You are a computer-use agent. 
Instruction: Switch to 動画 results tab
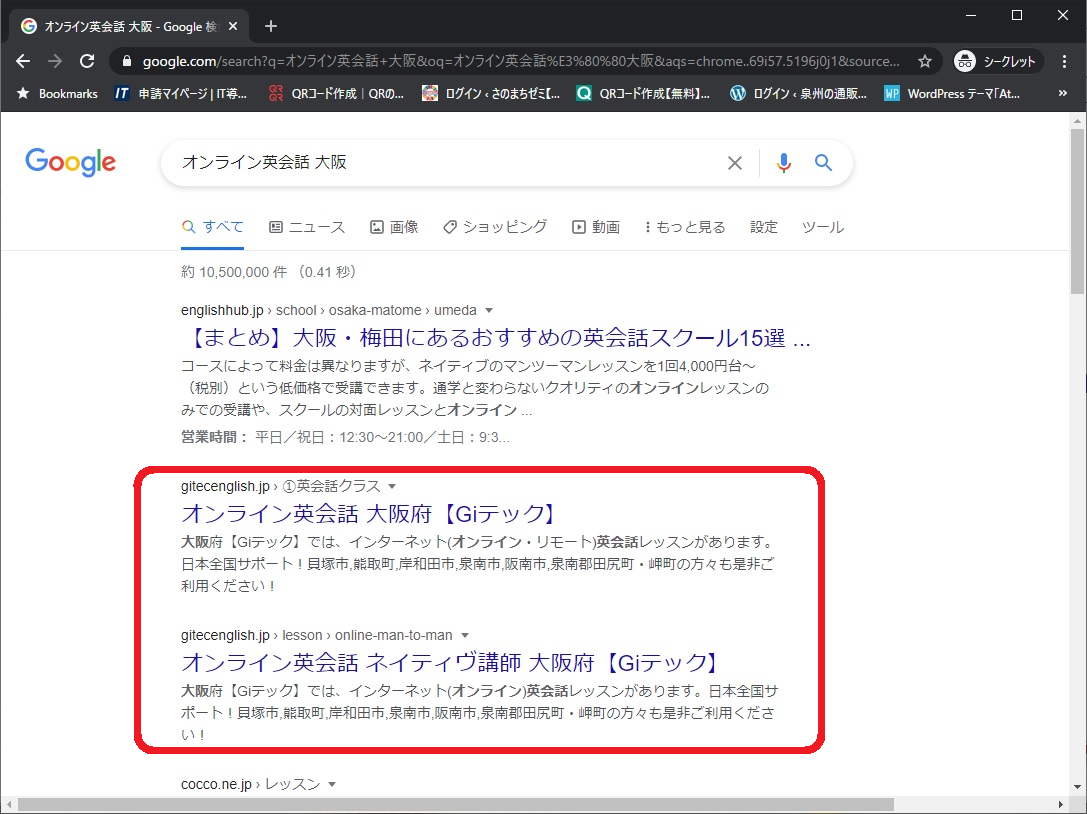595,227
